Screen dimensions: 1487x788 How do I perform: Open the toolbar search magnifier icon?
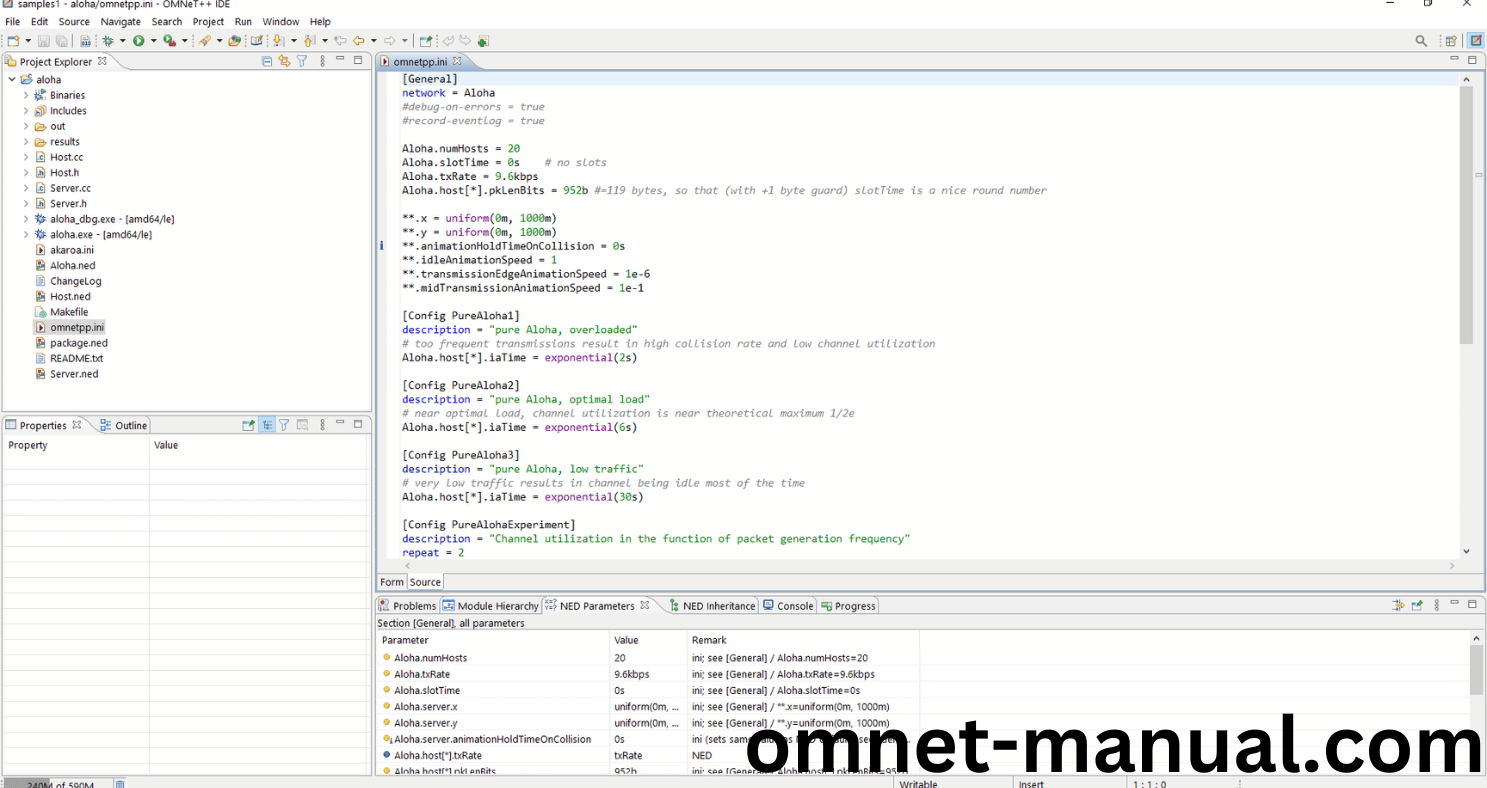pos(1421,41)
